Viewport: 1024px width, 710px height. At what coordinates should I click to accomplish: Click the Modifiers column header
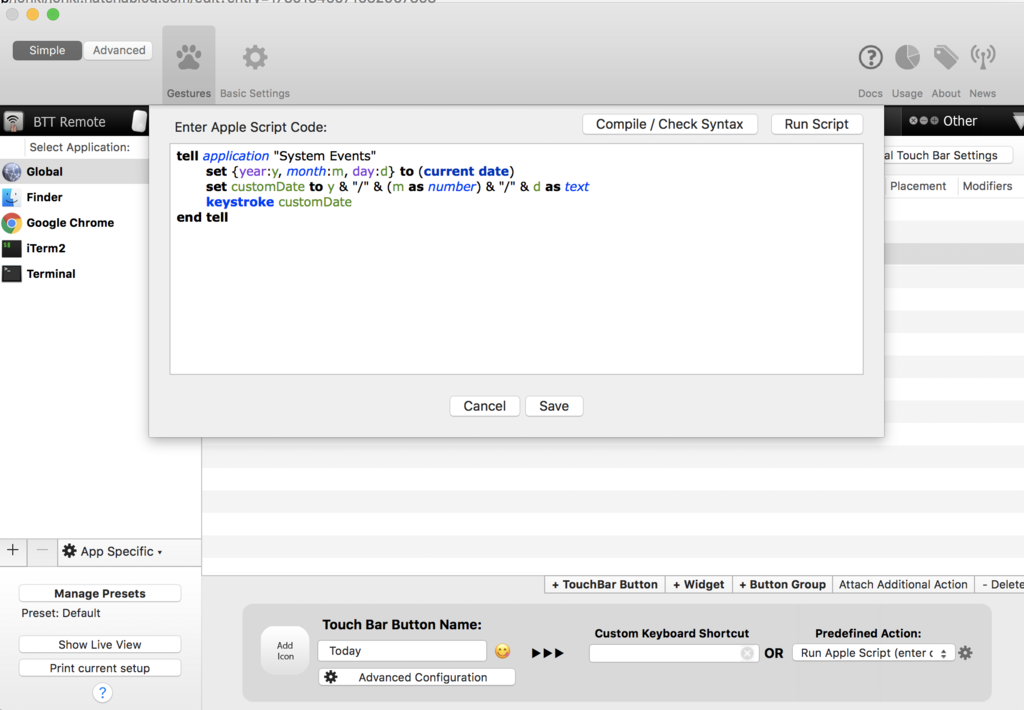987,186
